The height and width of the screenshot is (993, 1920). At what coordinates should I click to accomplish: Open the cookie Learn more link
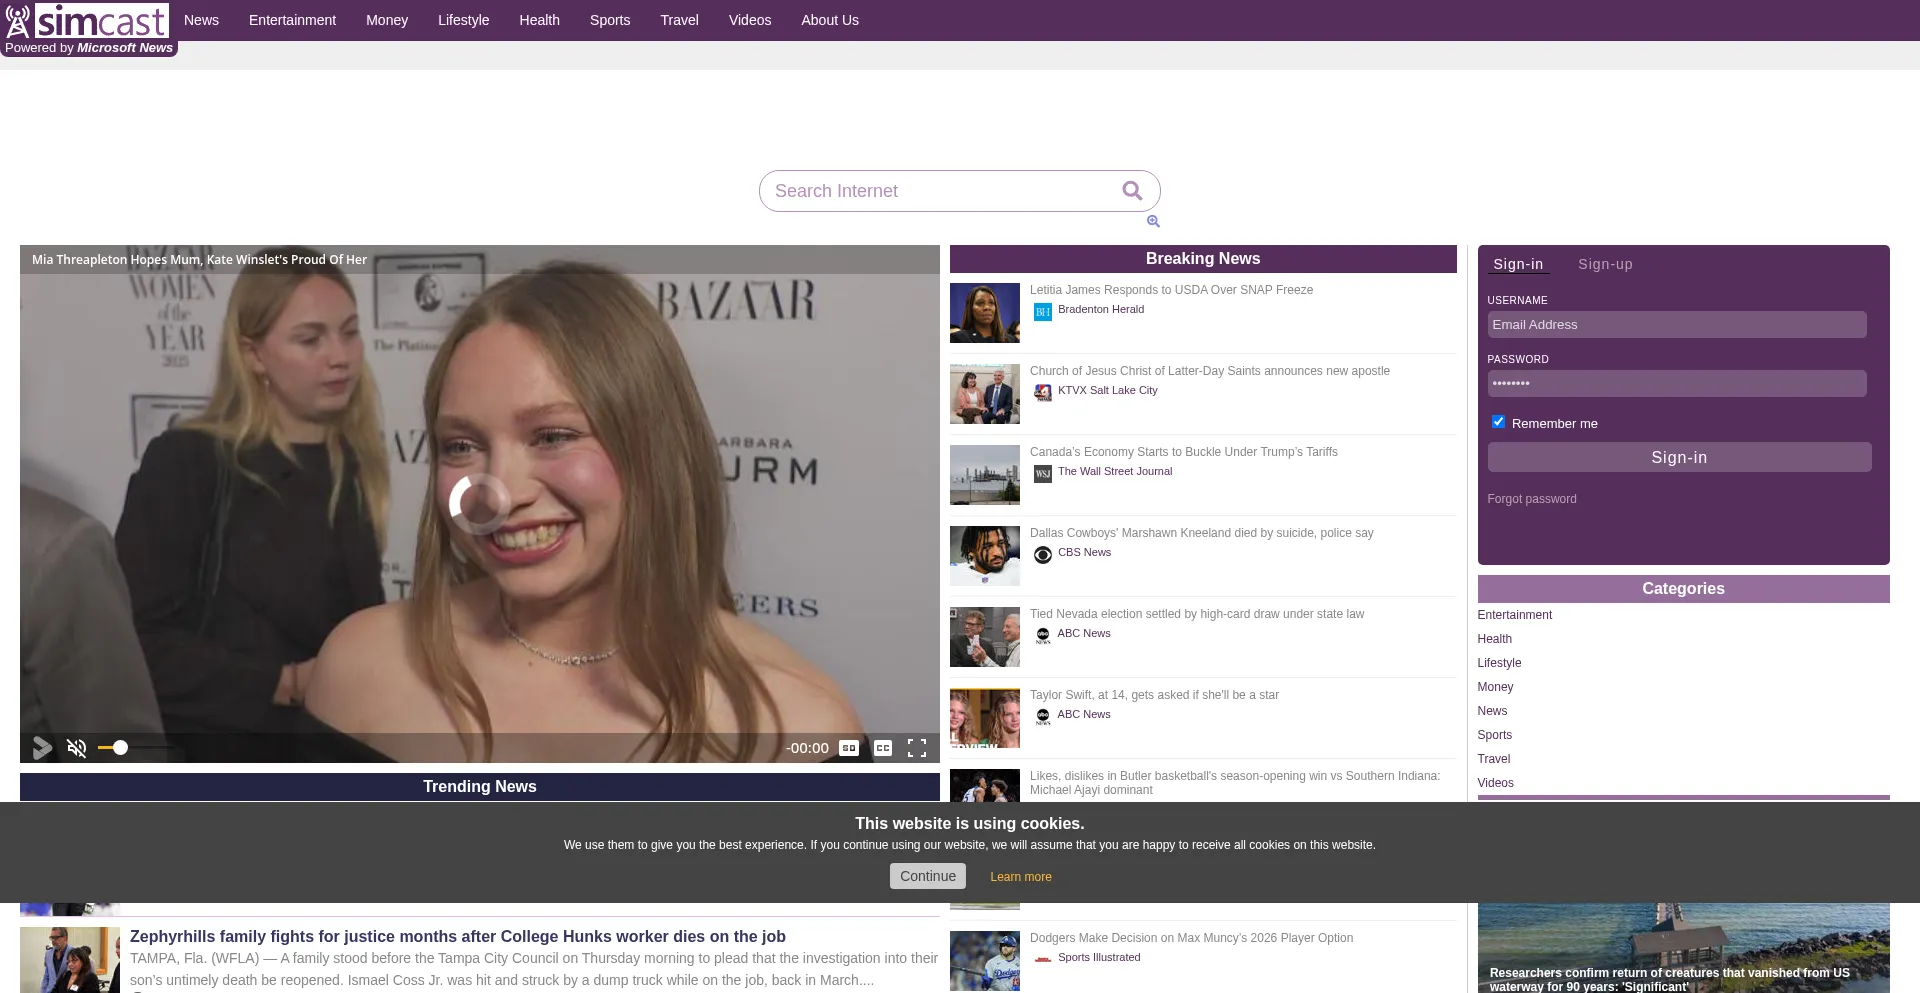click(x=1020, y=877)
